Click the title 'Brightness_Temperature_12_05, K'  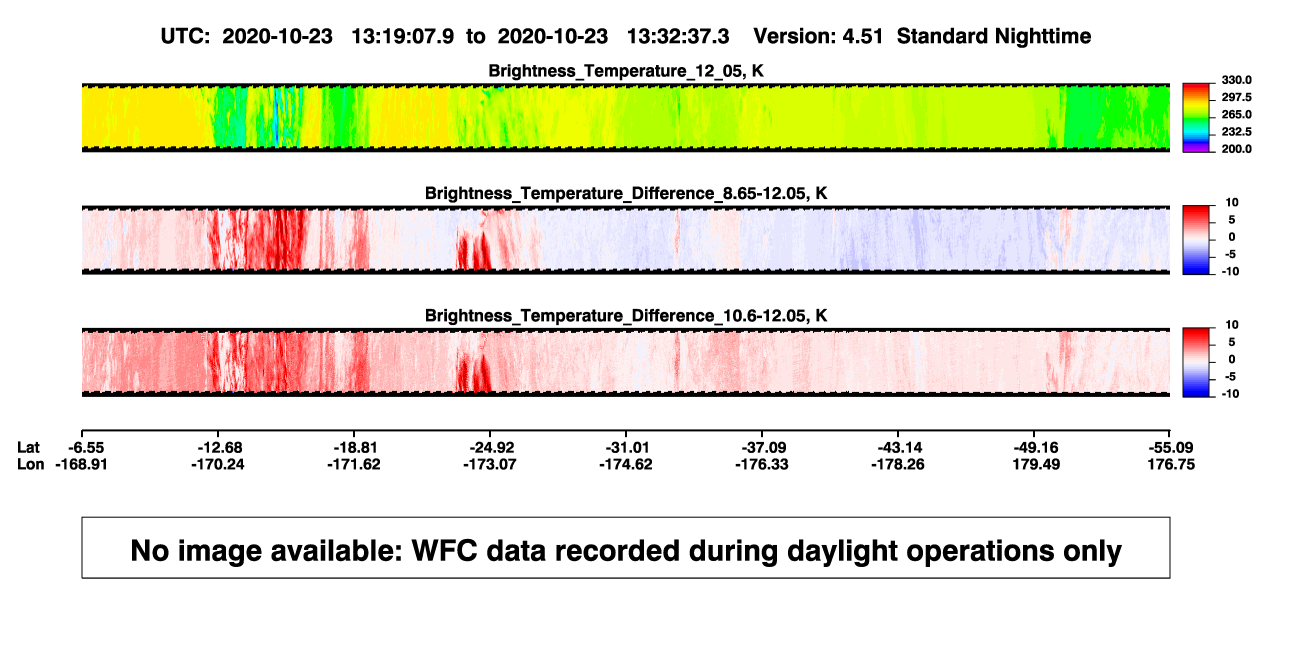(625, 71)
